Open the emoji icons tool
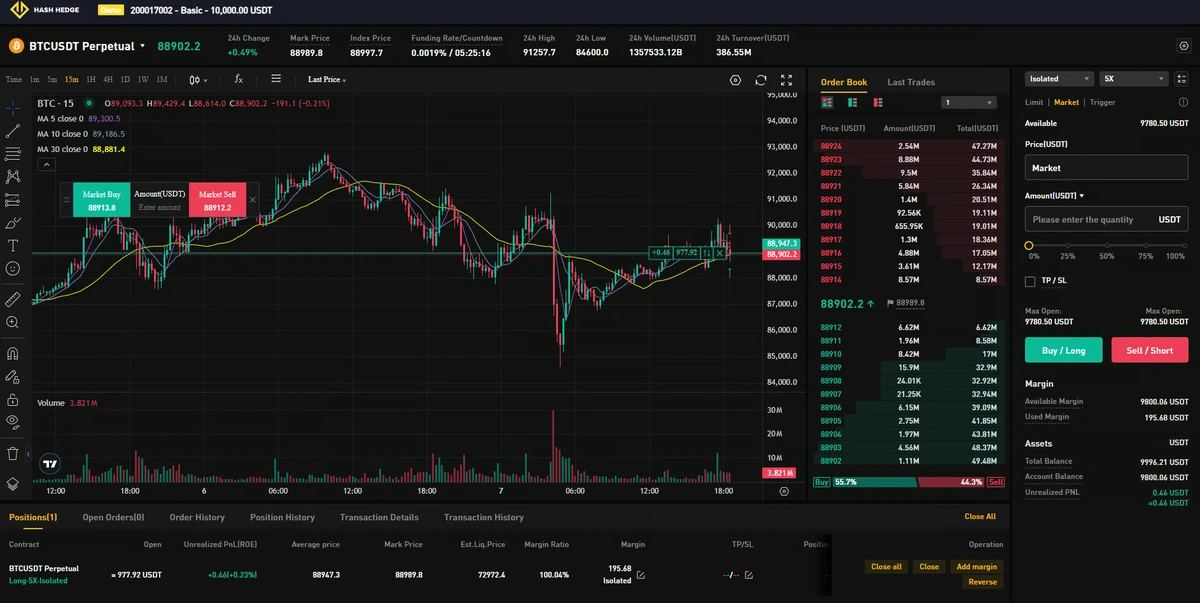1200x603 pixels. click(13, 268)
